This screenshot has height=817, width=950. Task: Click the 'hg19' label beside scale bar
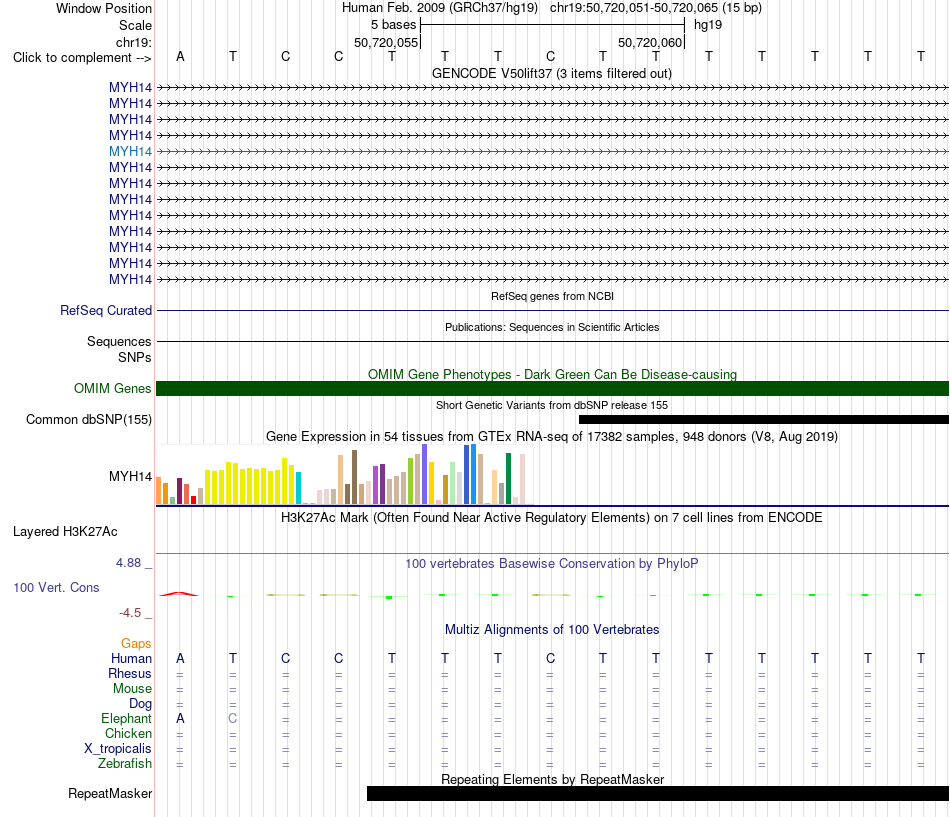[708, 25]
